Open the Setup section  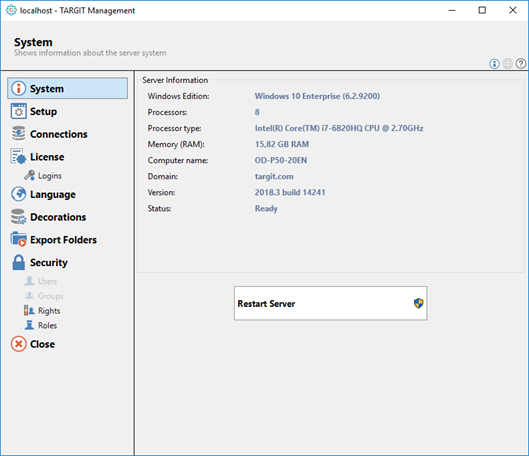click(x=43, y=111)
